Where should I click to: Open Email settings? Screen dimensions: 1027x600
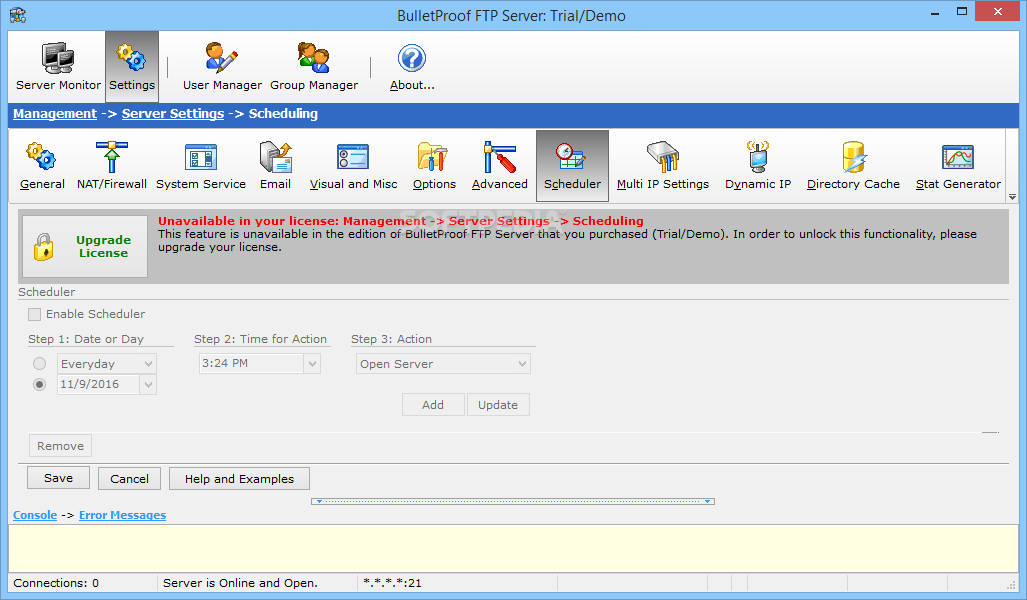(275, 166)
